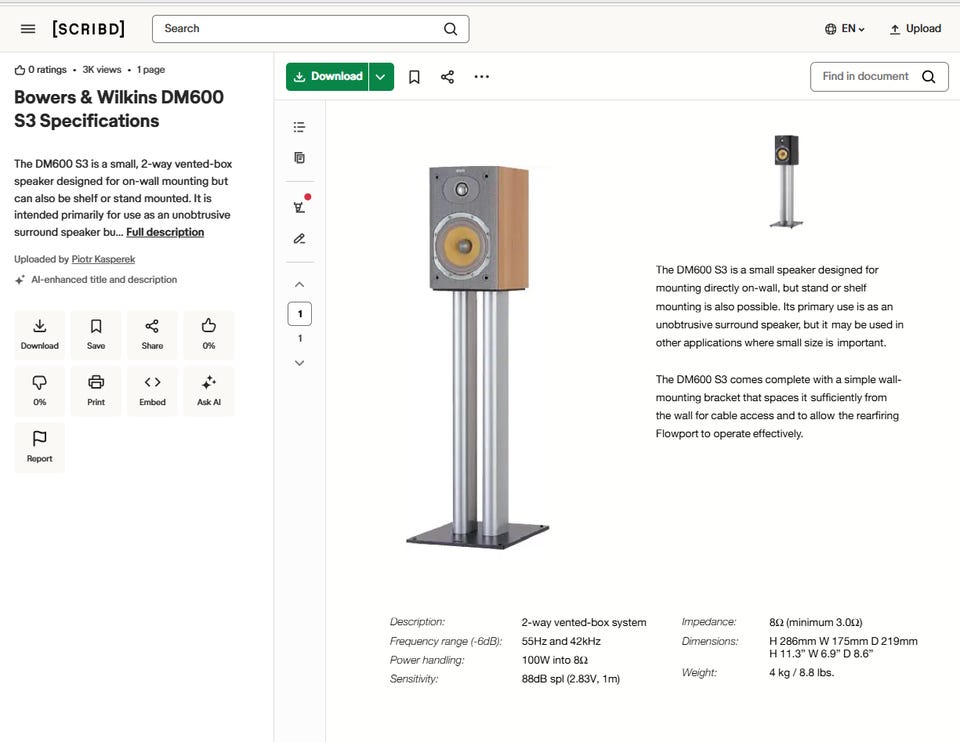This screenshot has height=742, width=960.
Task: Click 'H 286mm W 175mm D 219mm' text
Action: (843, 641)
